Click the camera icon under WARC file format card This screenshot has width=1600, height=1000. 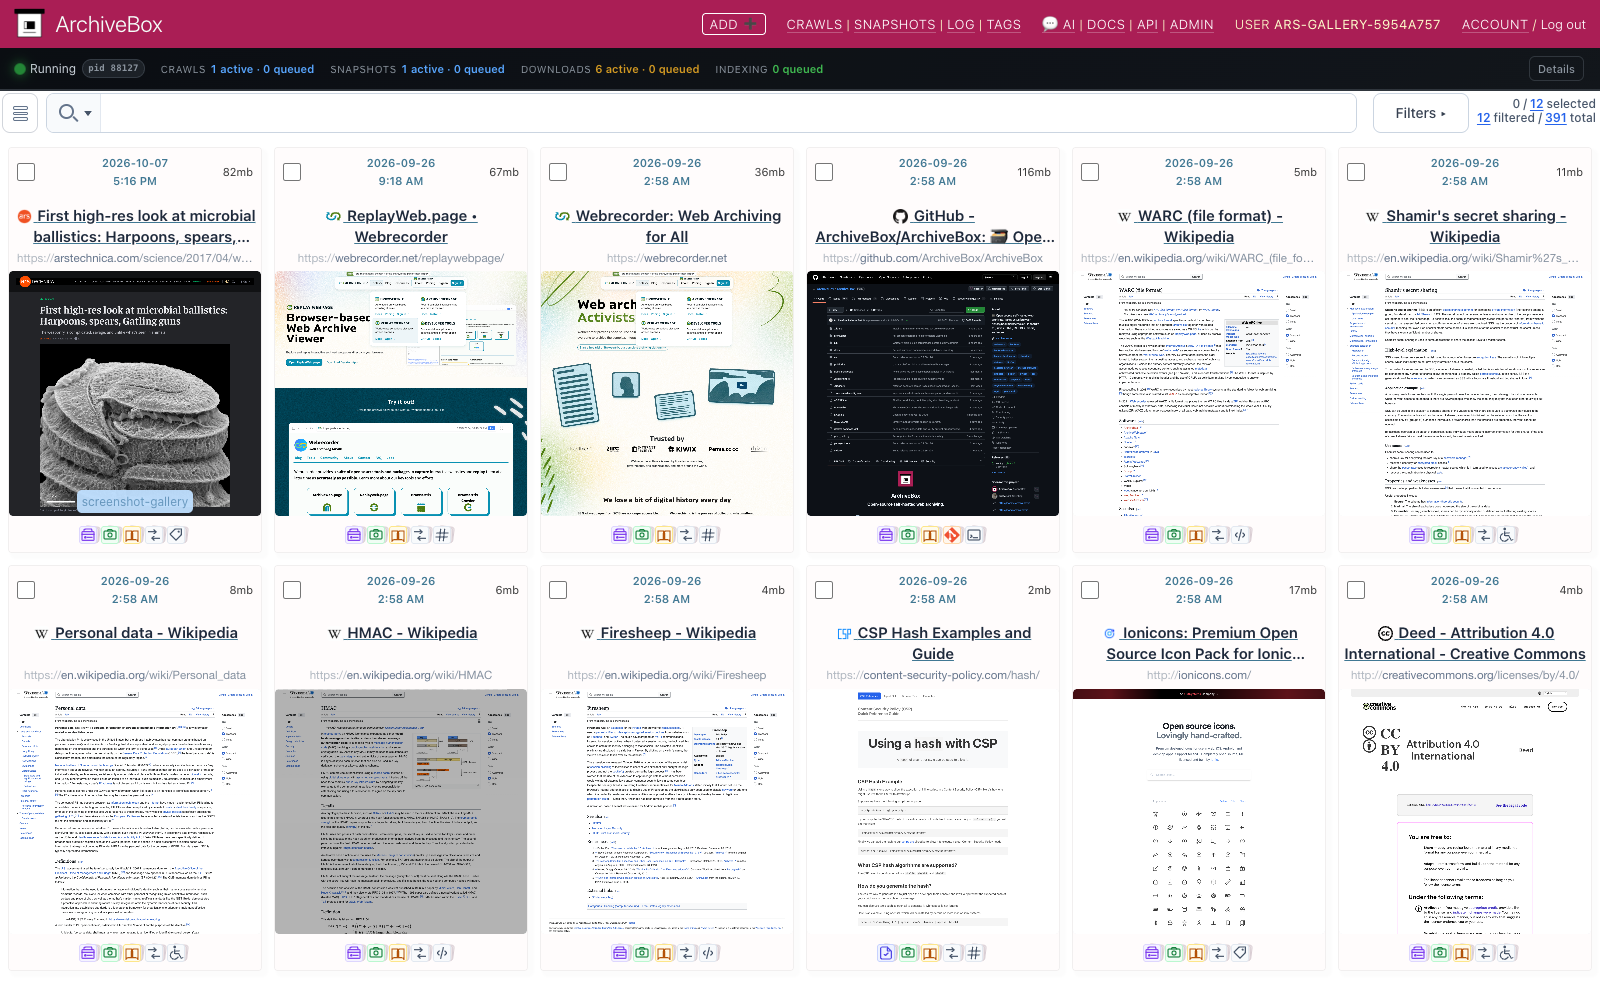coord(1174,535)
